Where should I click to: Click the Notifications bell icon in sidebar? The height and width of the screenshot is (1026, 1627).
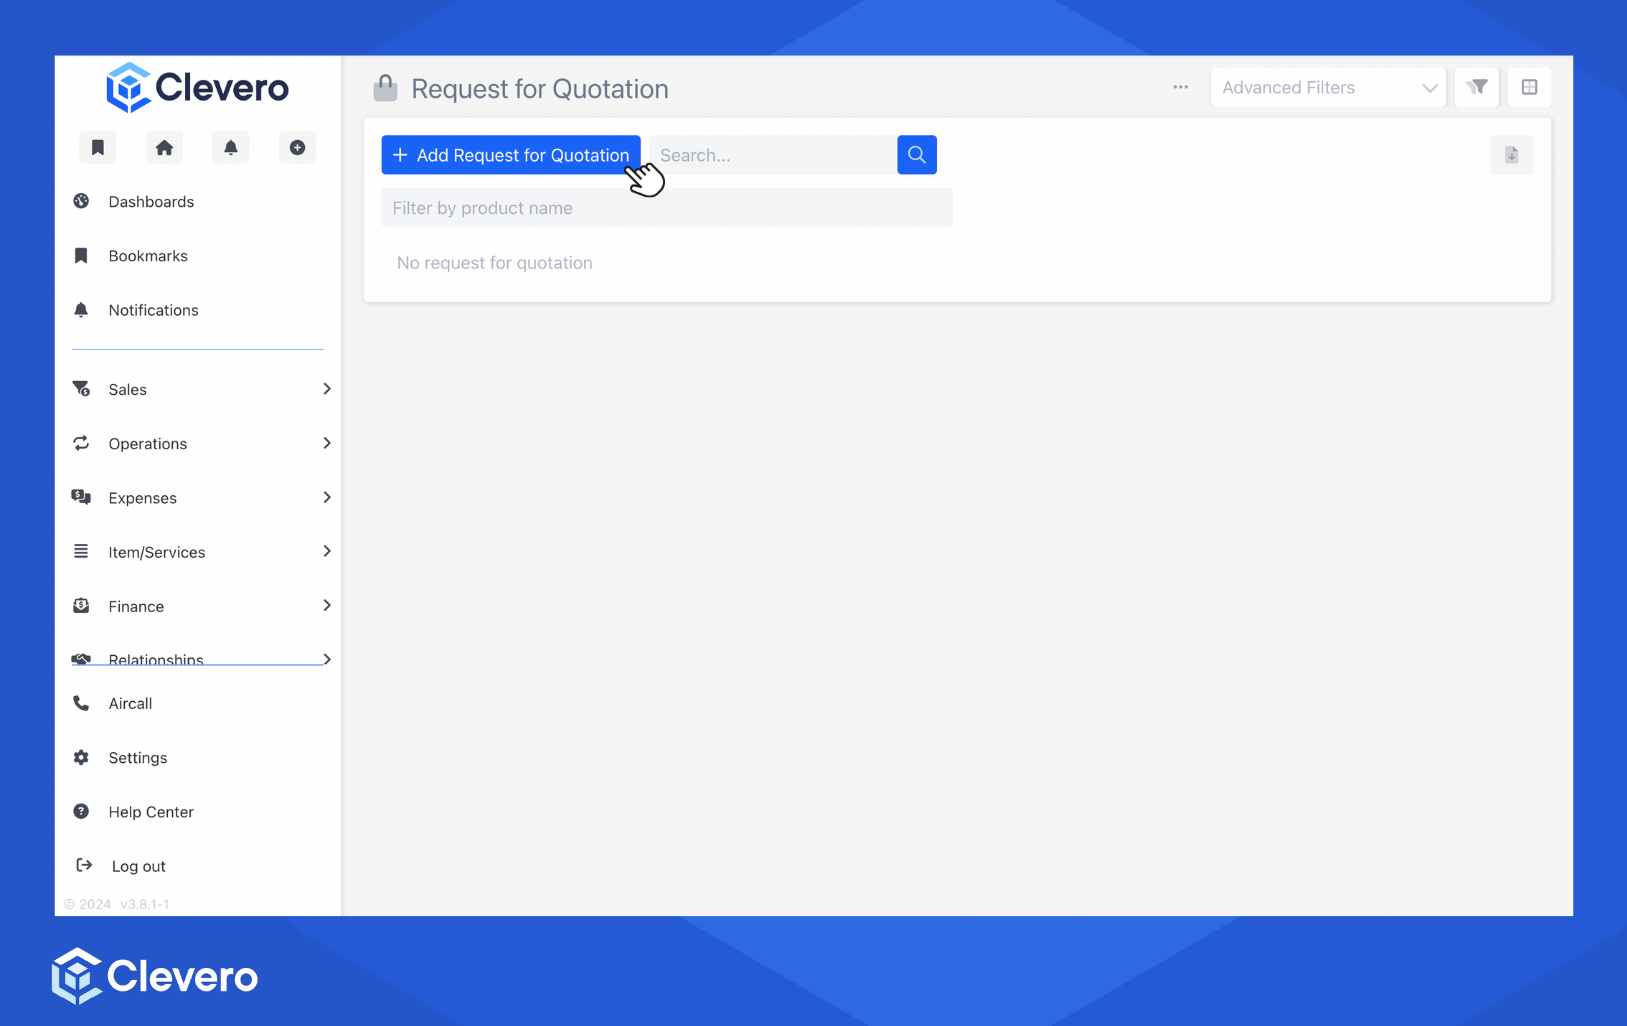coord(81,310)
